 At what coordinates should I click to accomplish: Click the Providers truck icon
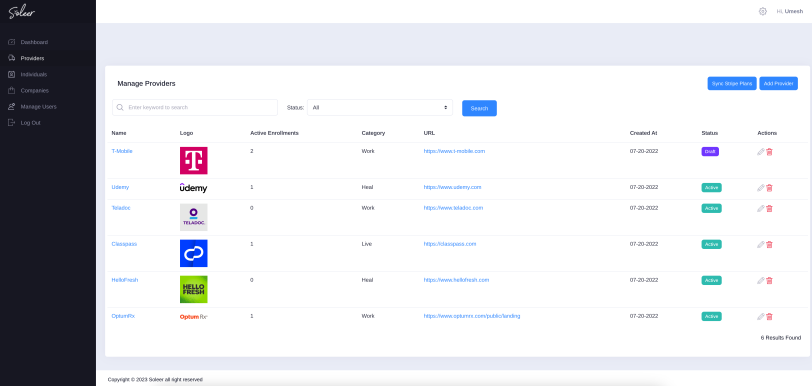point(11,58)
